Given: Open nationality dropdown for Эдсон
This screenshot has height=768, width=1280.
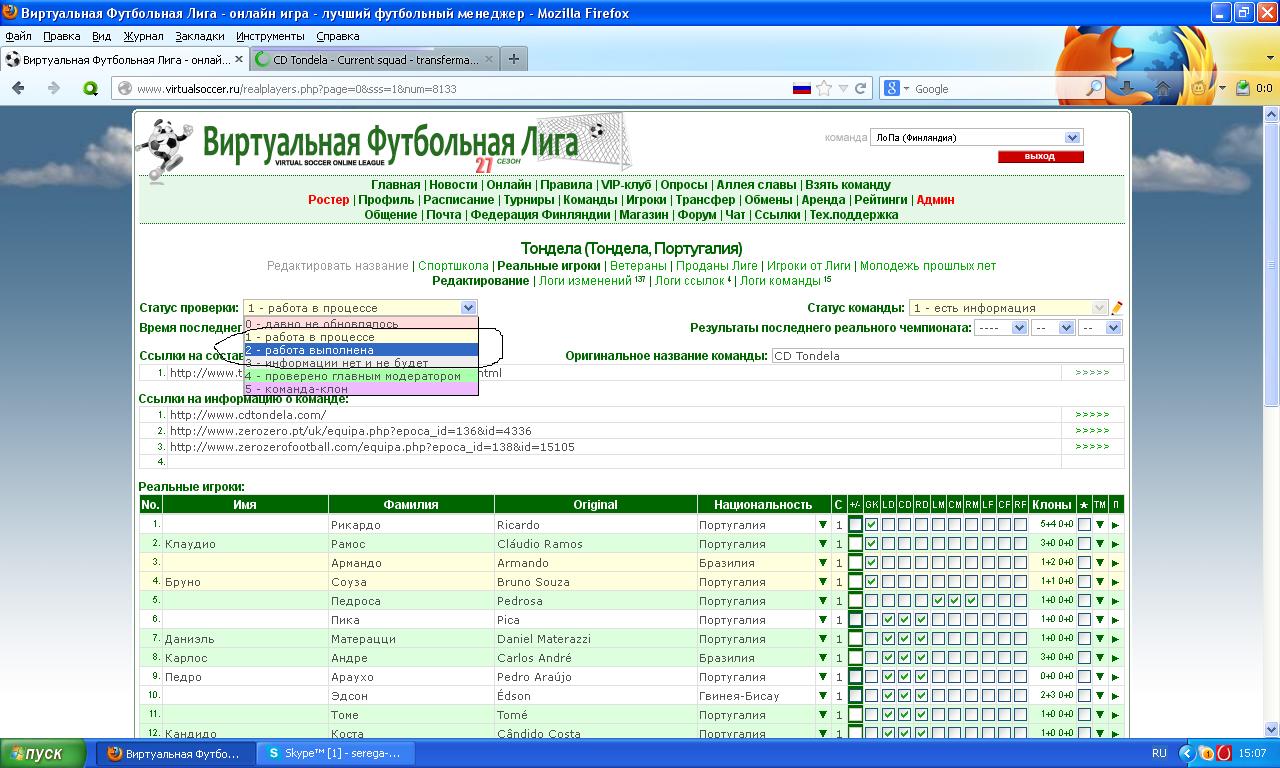Looking at the screenshot, I should pos(823,696).
